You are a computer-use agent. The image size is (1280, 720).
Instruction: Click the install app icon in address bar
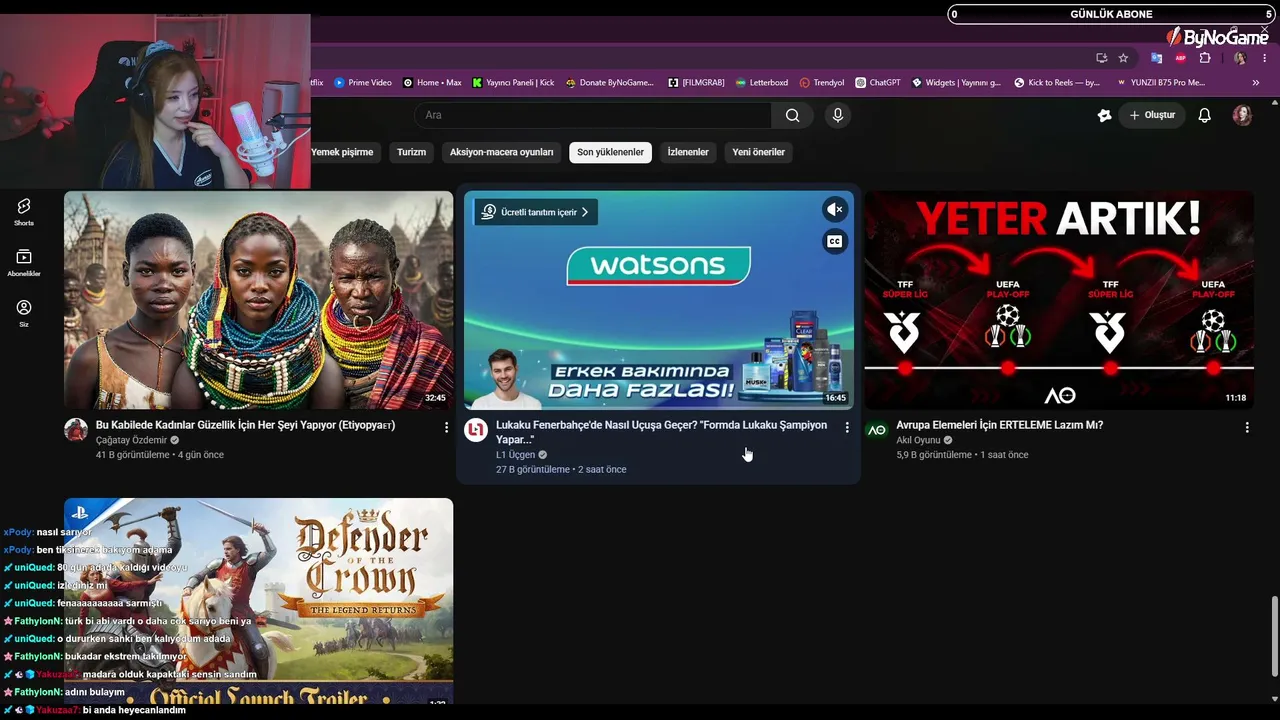pyautogui.click(x=1101, y=58)
